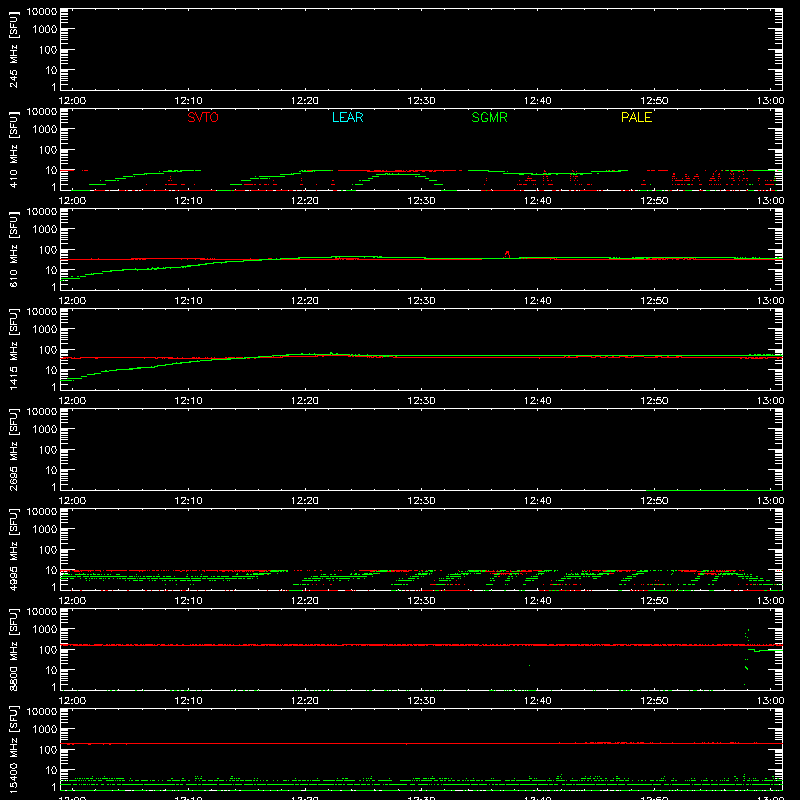The image size is (800, 800).
Task: Click the 10 tick label on the 15400 MHz axis
Action: pyautogui.click(x=52, y=770)
